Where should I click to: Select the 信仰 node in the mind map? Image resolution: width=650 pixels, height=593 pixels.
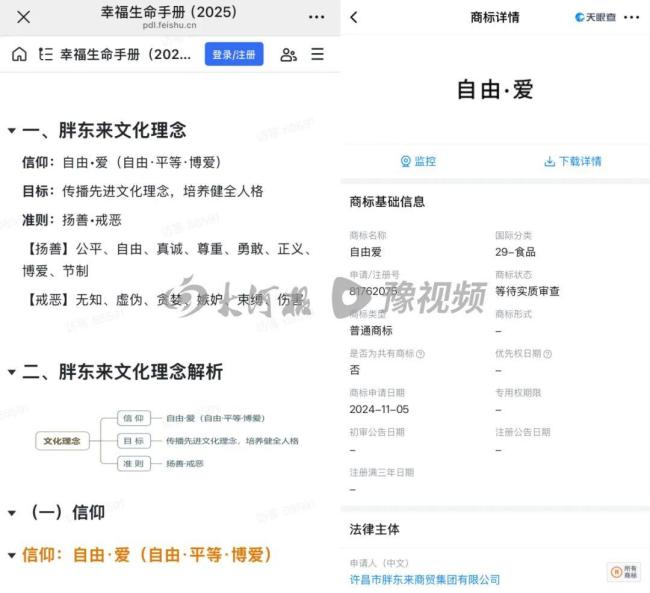pos(133,418)
